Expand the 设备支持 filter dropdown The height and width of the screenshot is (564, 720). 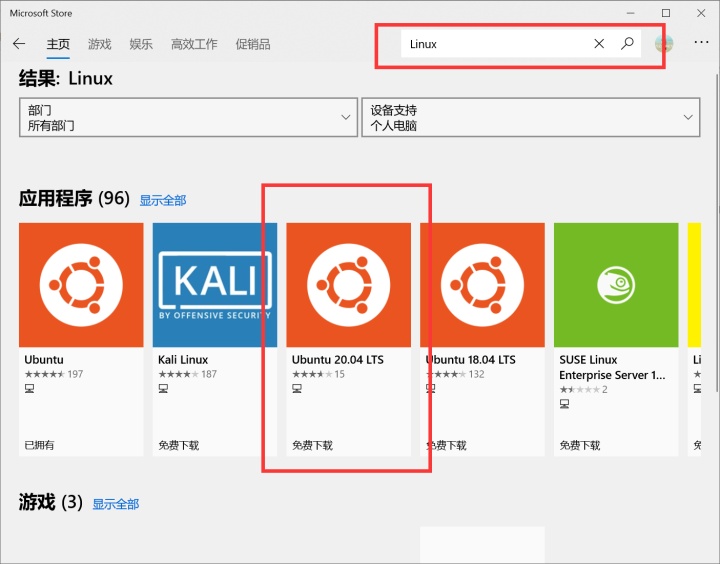[x=531, y=117]
